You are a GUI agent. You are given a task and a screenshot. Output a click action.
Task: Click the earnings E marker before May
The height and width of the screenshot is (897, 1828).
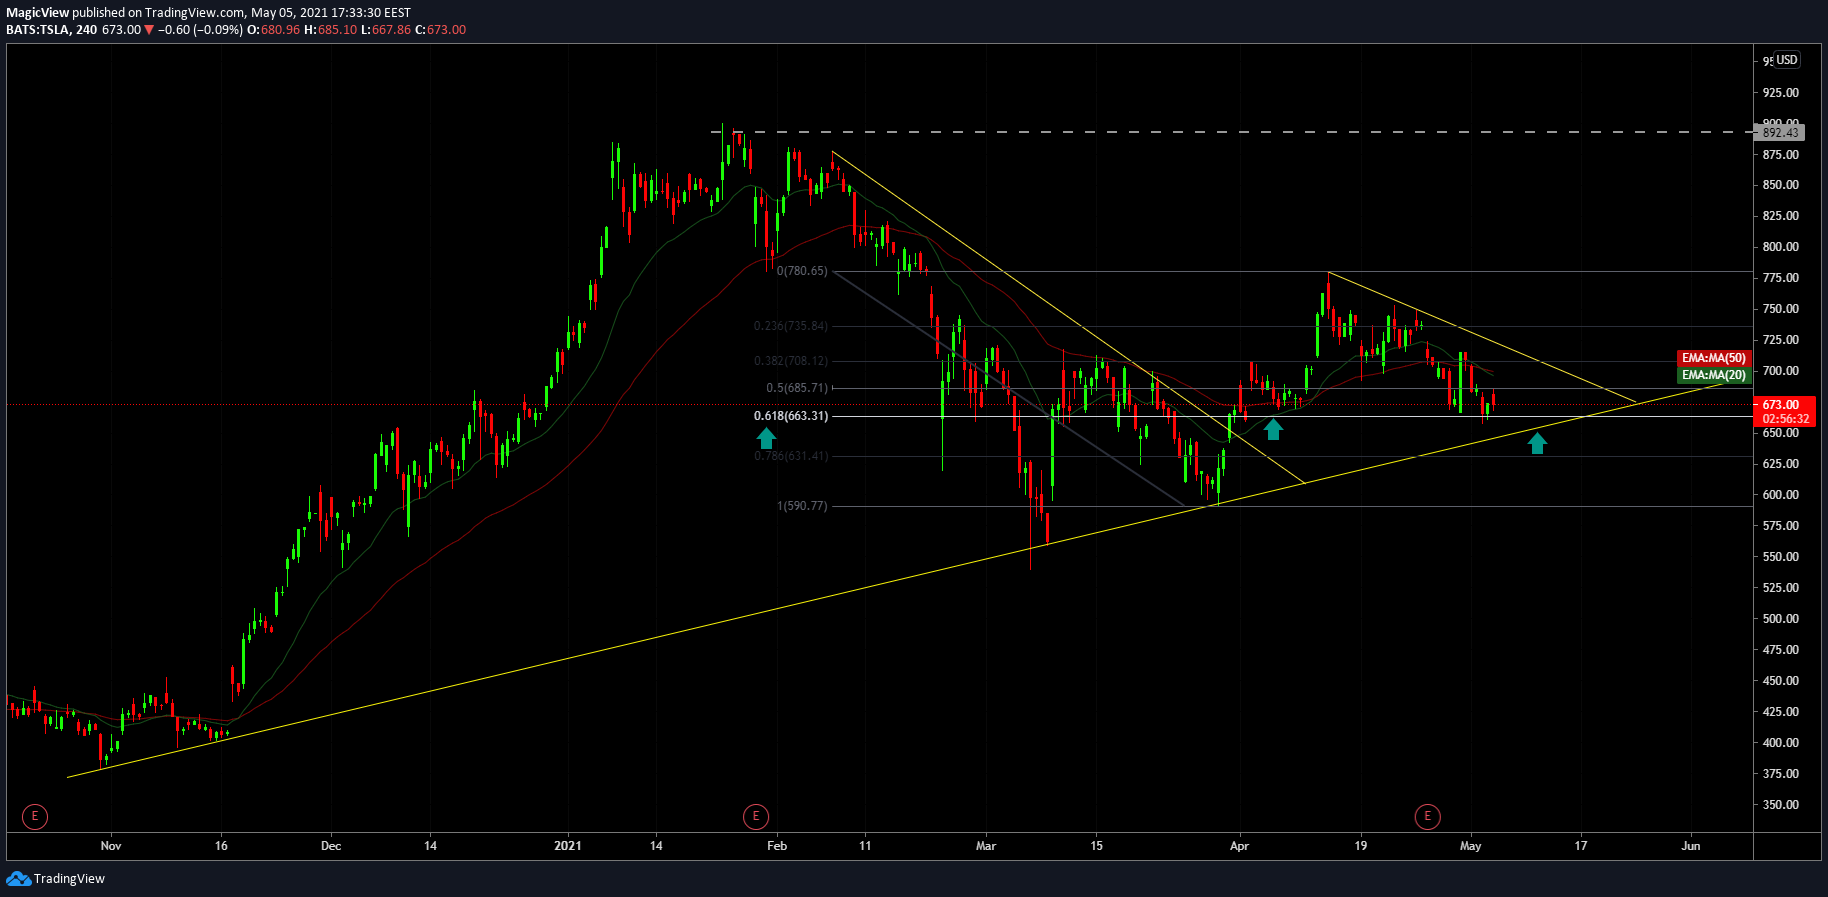pyautogui.click(x=1428, y=817)
